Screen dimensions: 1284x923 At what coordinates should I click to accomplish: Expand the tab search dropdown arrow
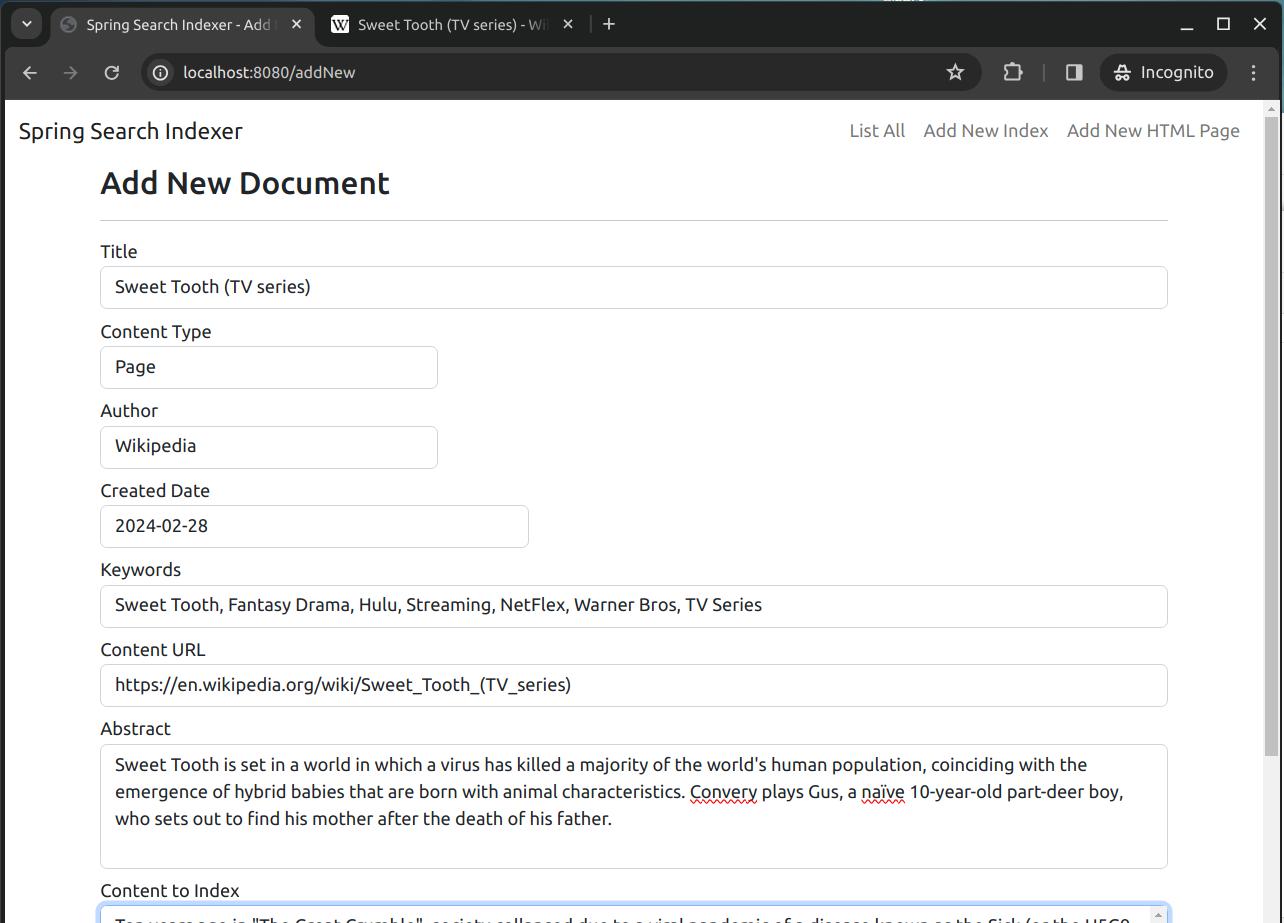click(27, 24)
